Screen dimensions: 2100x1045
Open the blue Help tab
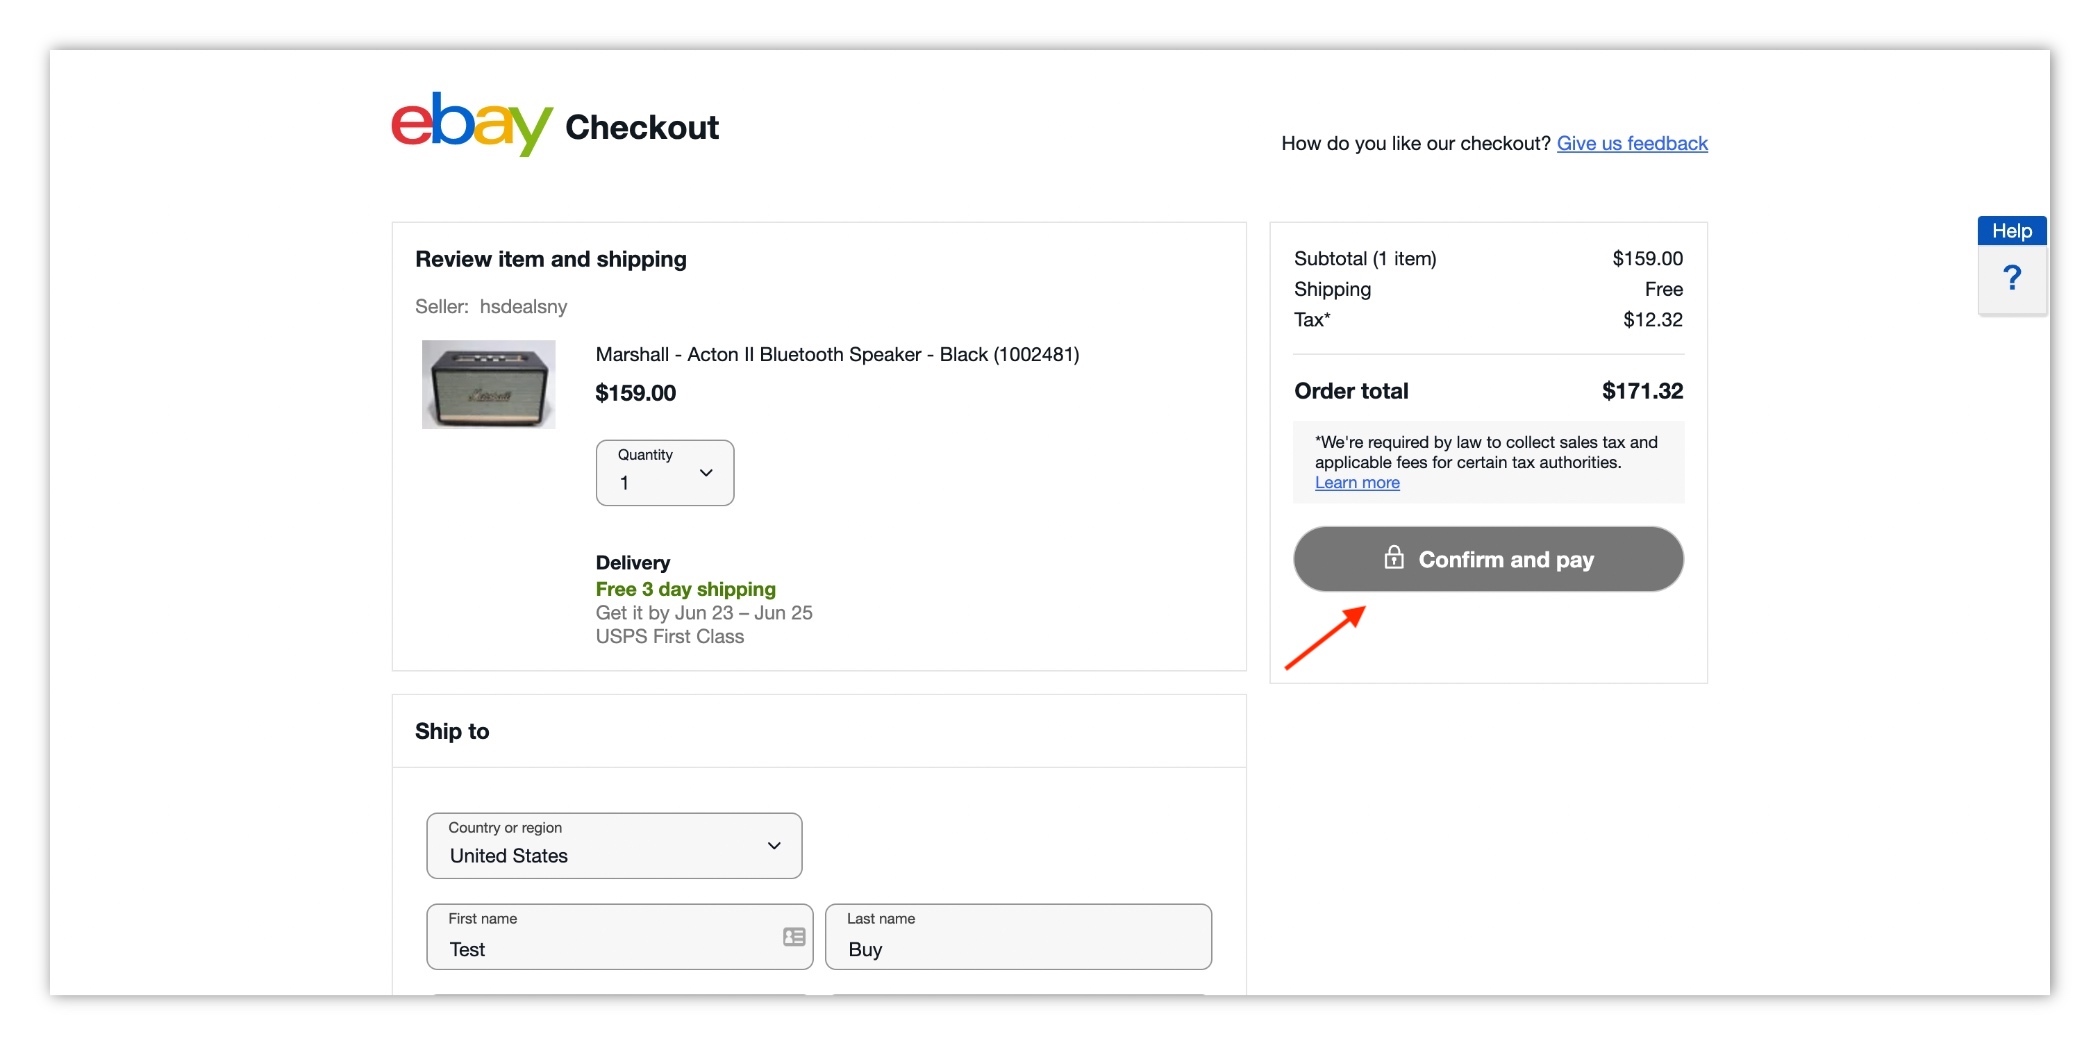click(x=2011, y=231)
